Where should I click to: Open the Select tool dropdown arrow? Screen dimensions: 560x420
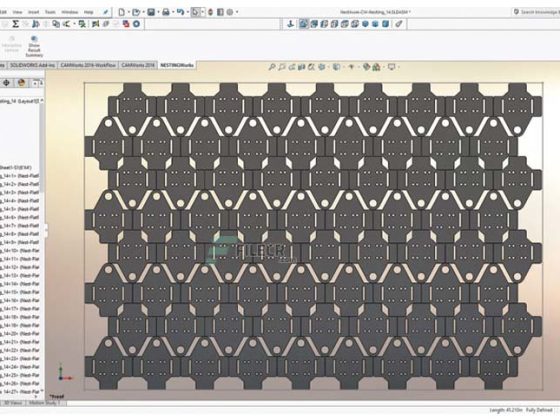[202, 12]
